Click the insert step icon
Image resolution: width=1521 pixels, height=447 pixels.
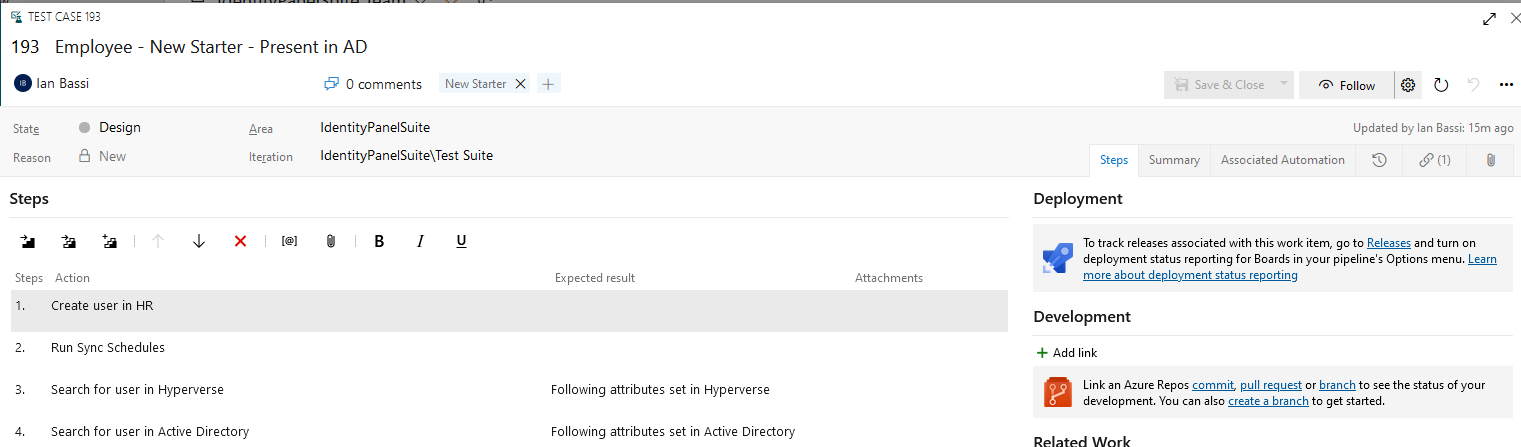click(x=28, y=241)
